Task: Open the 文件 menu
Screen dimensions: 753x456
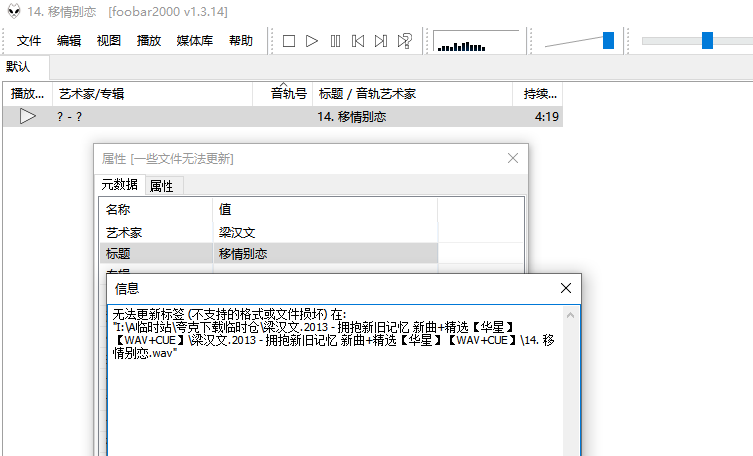Action: point(29,41)
